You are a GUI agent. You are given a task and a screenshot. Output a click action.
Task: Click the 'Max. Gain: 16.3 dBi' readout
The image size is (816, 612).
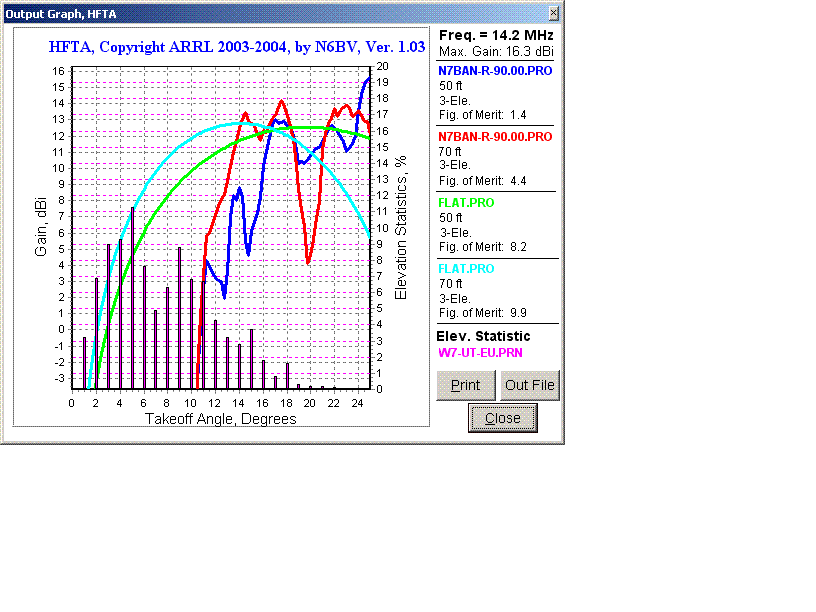click(x=496, y=51)
